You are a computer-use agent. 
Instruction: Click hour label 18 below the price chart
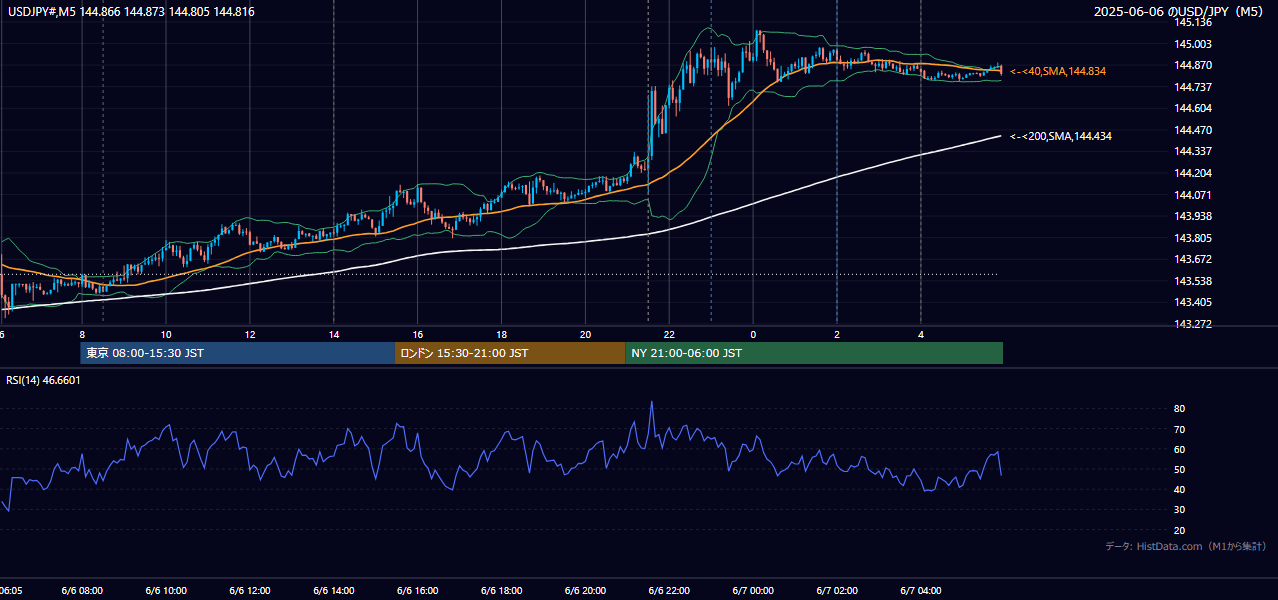502,335
